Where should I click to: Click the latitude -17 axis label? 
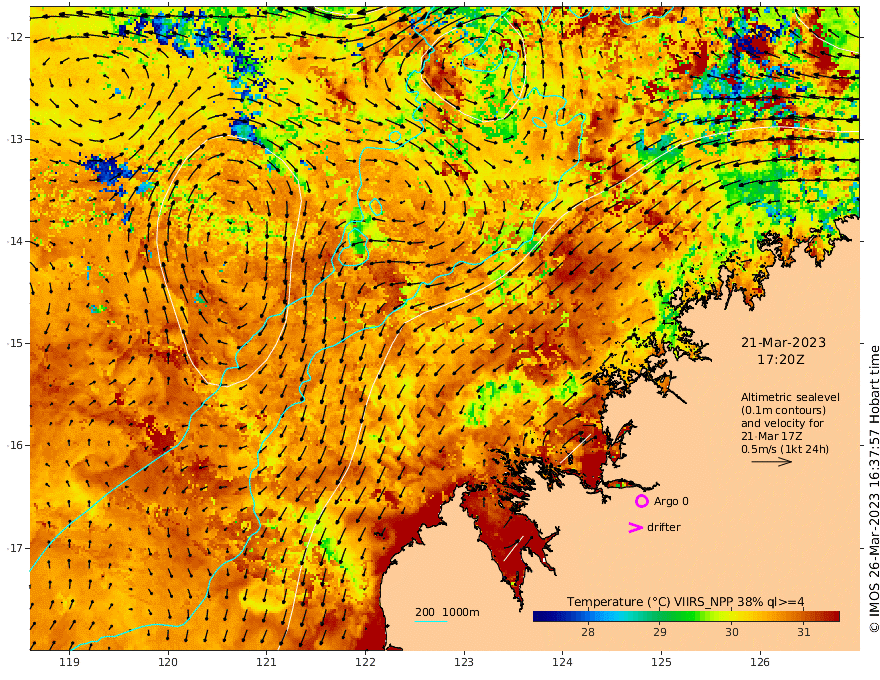pos(15,548)
